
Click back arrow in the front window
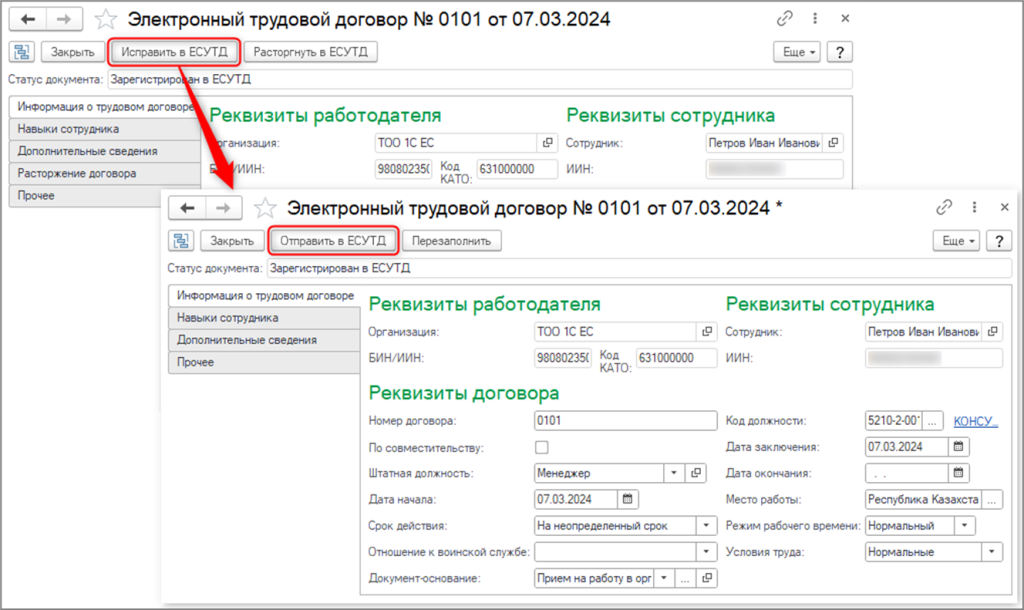[x=187, y=207]
